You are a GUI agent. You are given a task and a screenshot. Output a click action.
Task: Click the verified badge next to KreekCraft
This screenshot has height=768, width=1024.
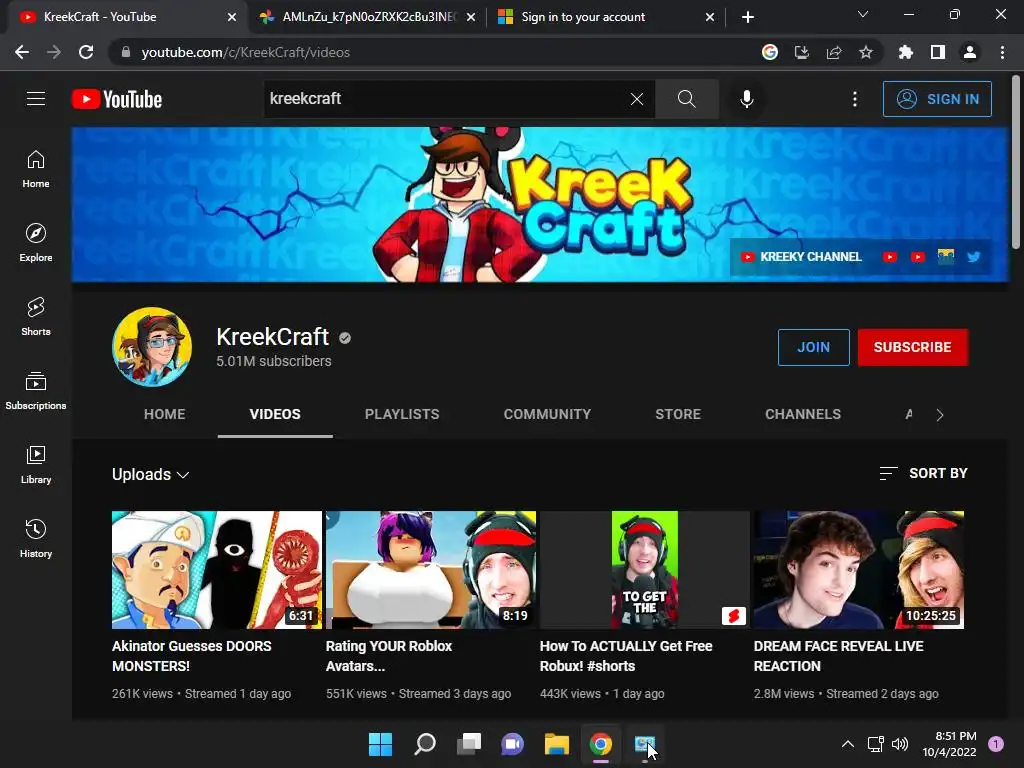click(345, 338)
